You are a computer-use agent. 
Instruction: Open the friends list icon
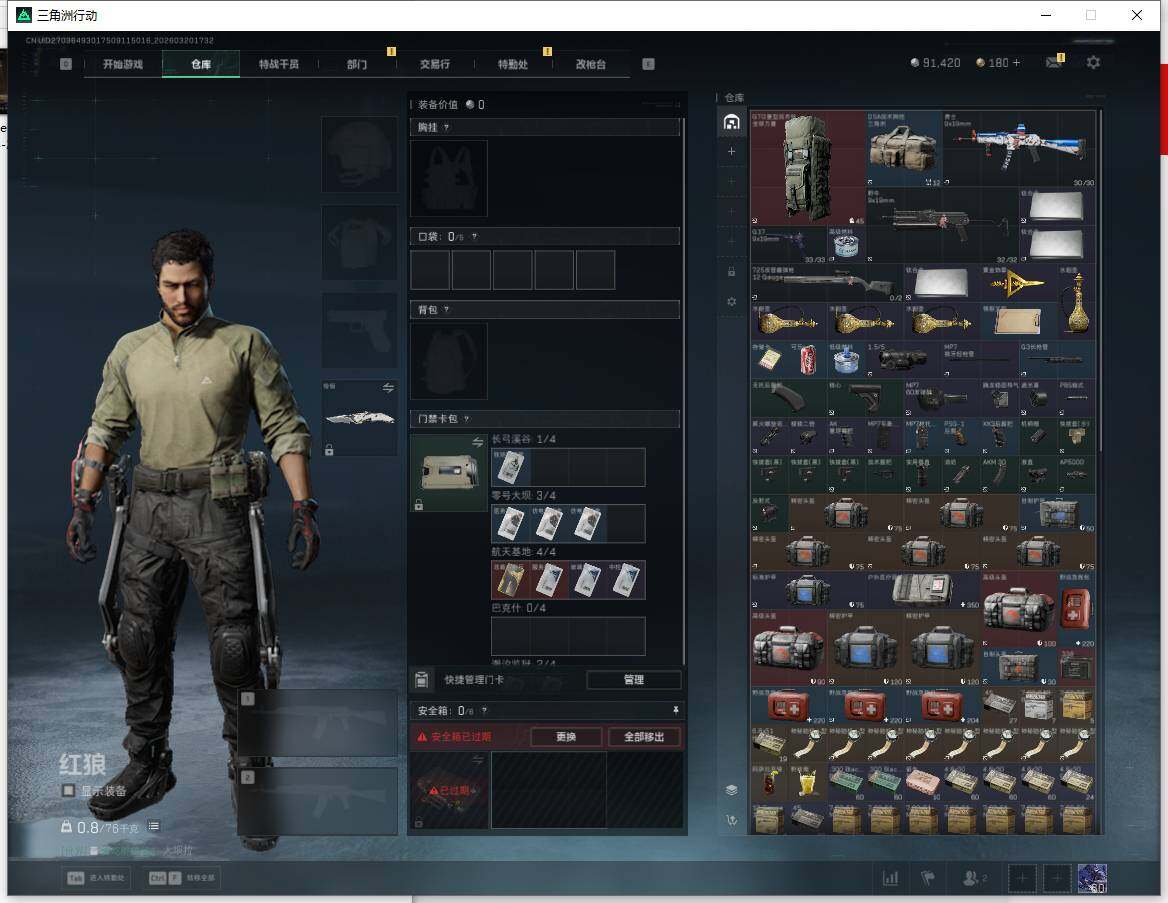pos(974,878)
